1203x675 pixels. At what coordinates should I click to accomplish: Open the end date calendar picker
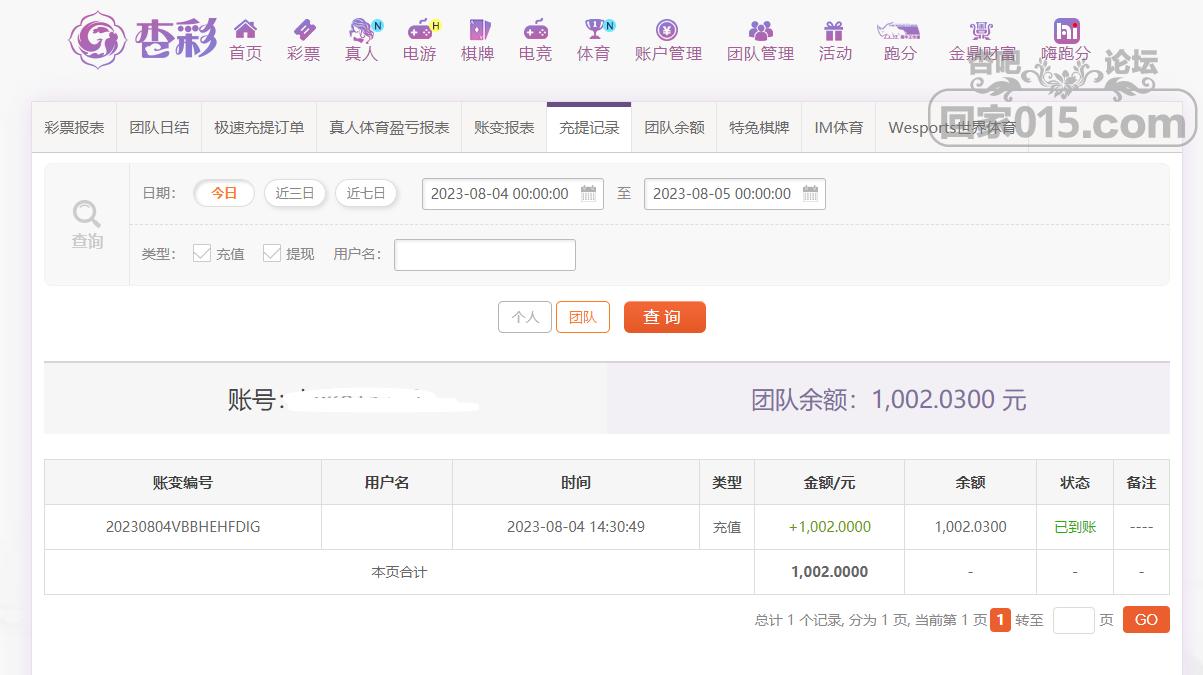(810, 193)
